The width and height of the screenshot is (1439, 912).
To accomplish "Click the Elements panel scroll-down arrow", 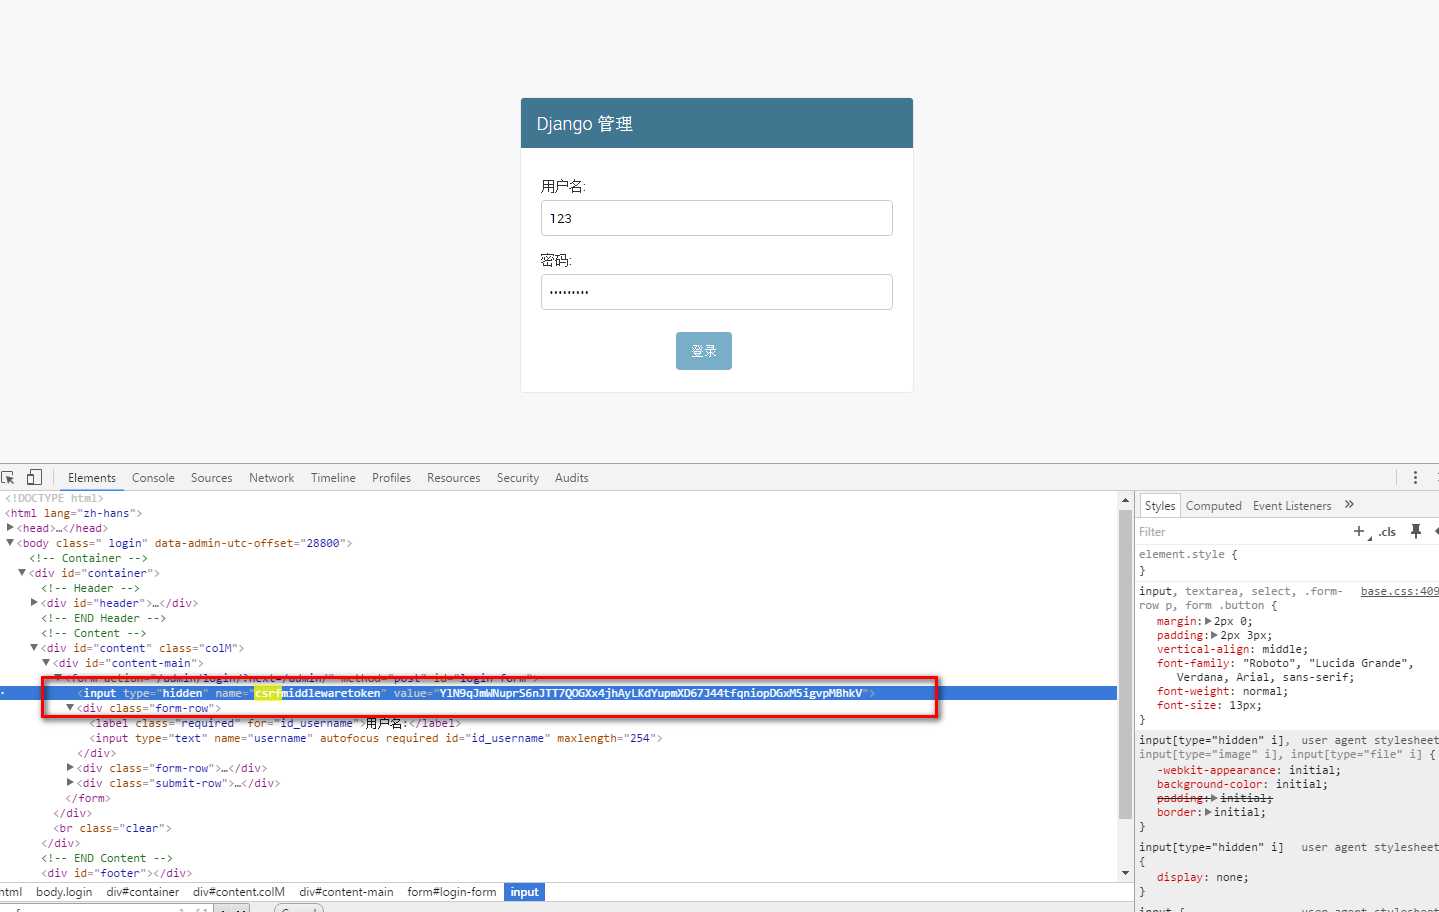I will [x=1125, y=873].
